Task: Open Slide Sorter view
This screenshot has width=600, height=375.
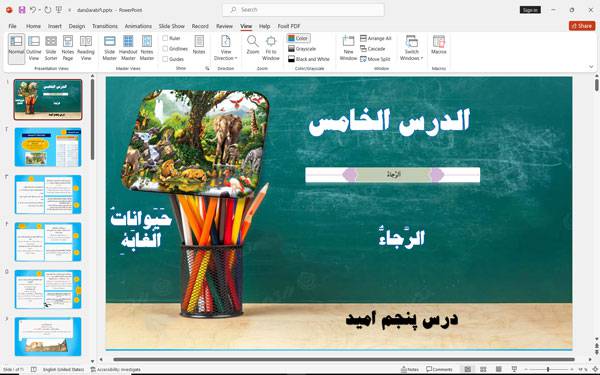Action: pos(51,48)
